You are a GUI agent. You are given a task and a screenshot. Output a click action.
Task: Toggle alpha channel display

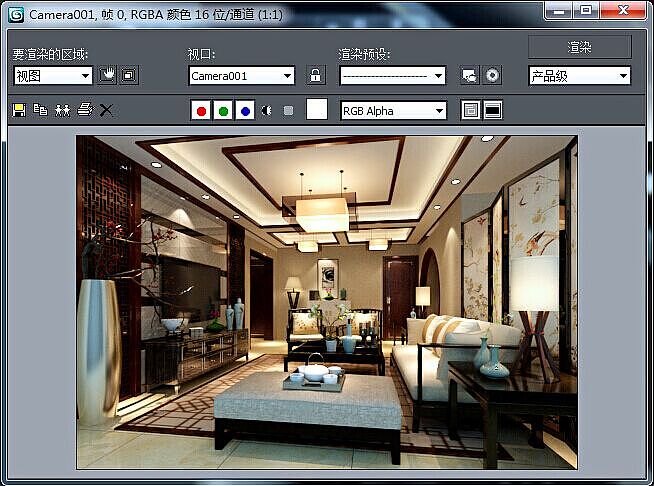(x=266, y=111)
